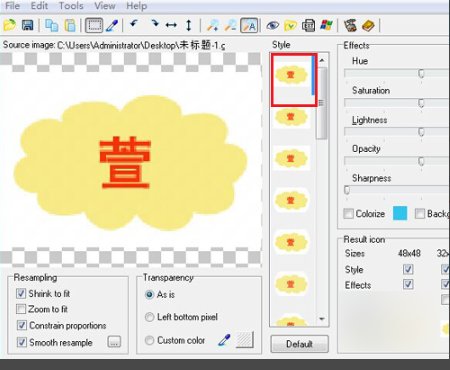The image size is (450, 370).
Task: Toggle Effects checkbox for 48x48 size
Action: click(x=408, y=284)
